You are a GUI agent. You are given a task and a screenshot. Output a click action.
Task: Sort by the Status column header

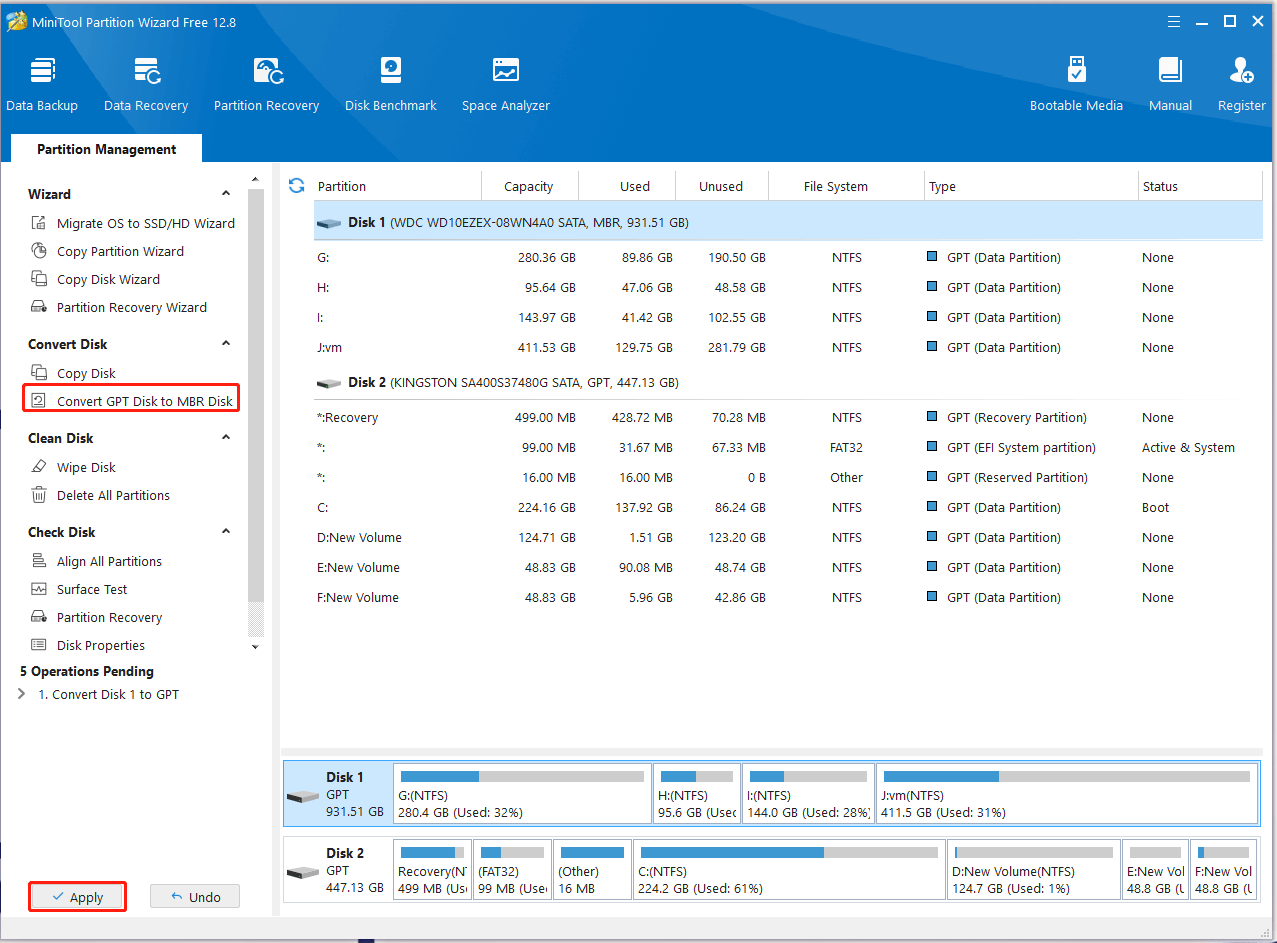(1200, 186)
